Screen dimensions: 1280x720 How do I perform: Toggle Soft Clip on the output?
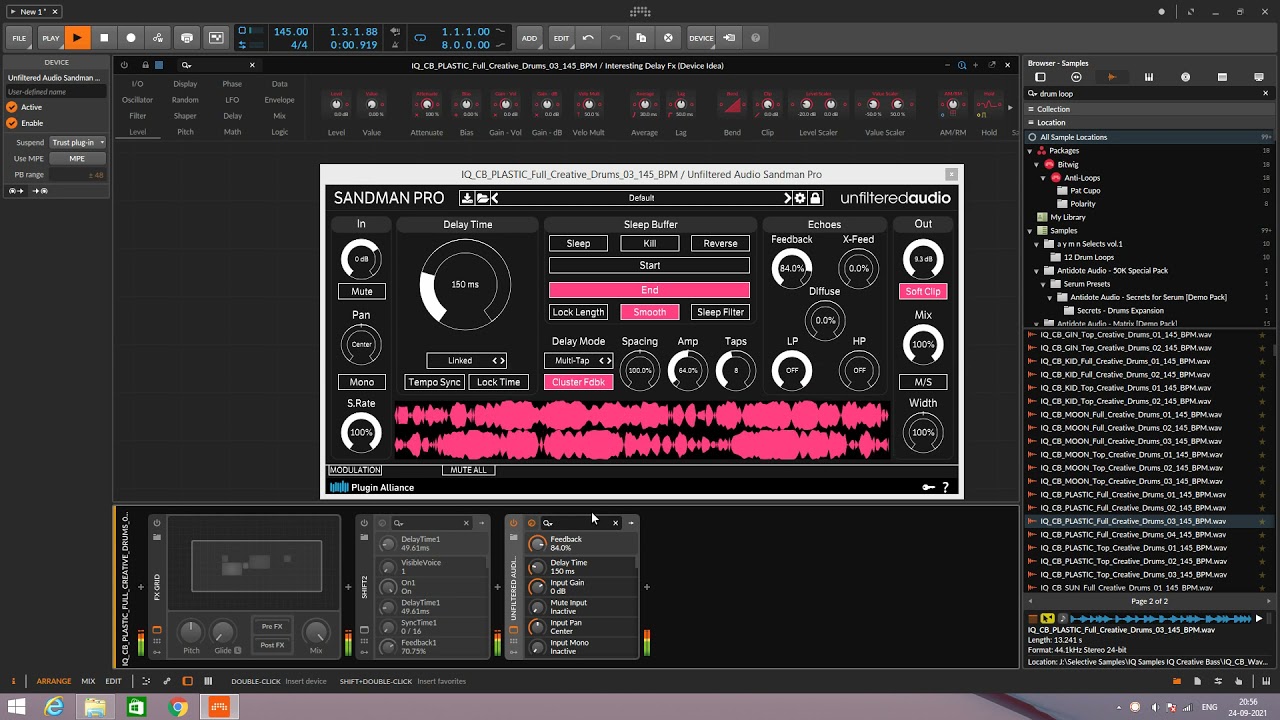(922, 291)
